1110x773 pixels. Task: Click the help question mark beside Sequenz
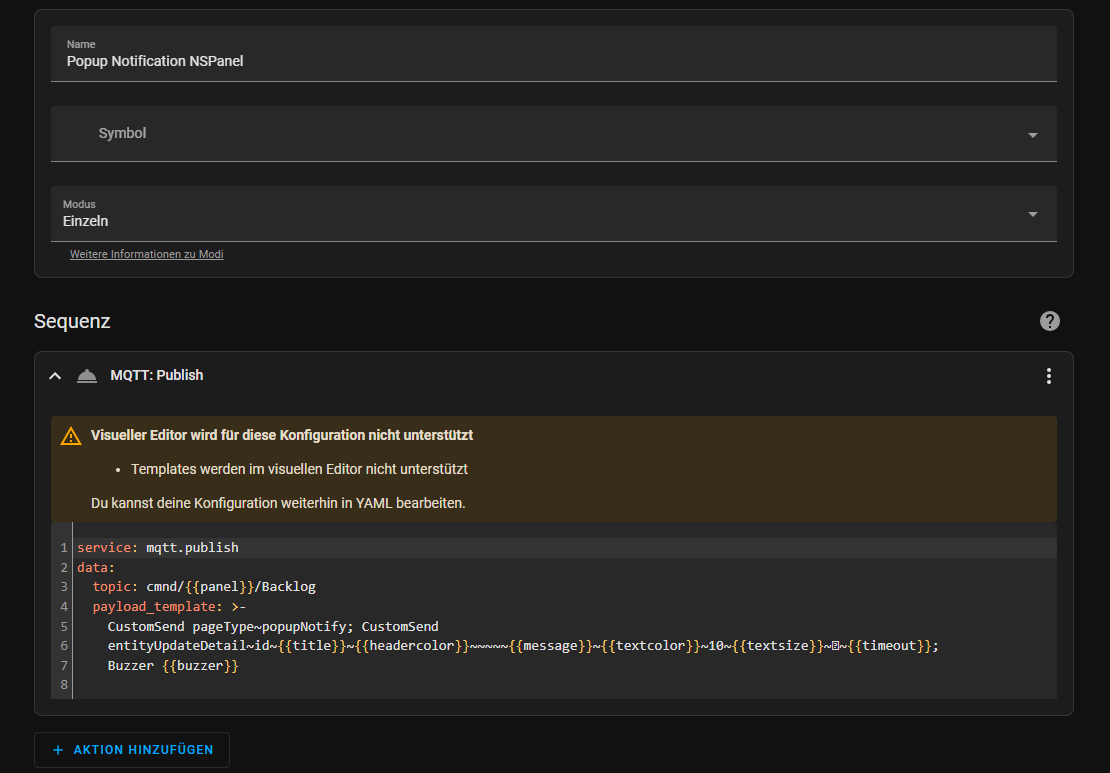[x=1049, y=321]
